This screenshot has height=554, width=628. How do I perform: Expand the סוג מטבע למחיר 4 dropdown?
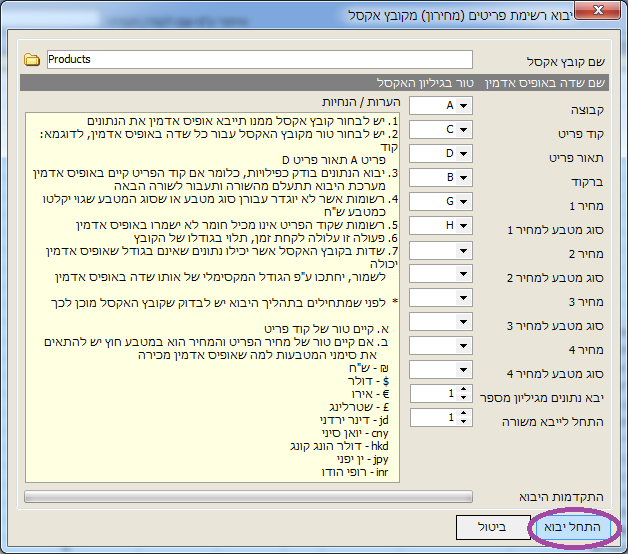click(x=464, y=369)
